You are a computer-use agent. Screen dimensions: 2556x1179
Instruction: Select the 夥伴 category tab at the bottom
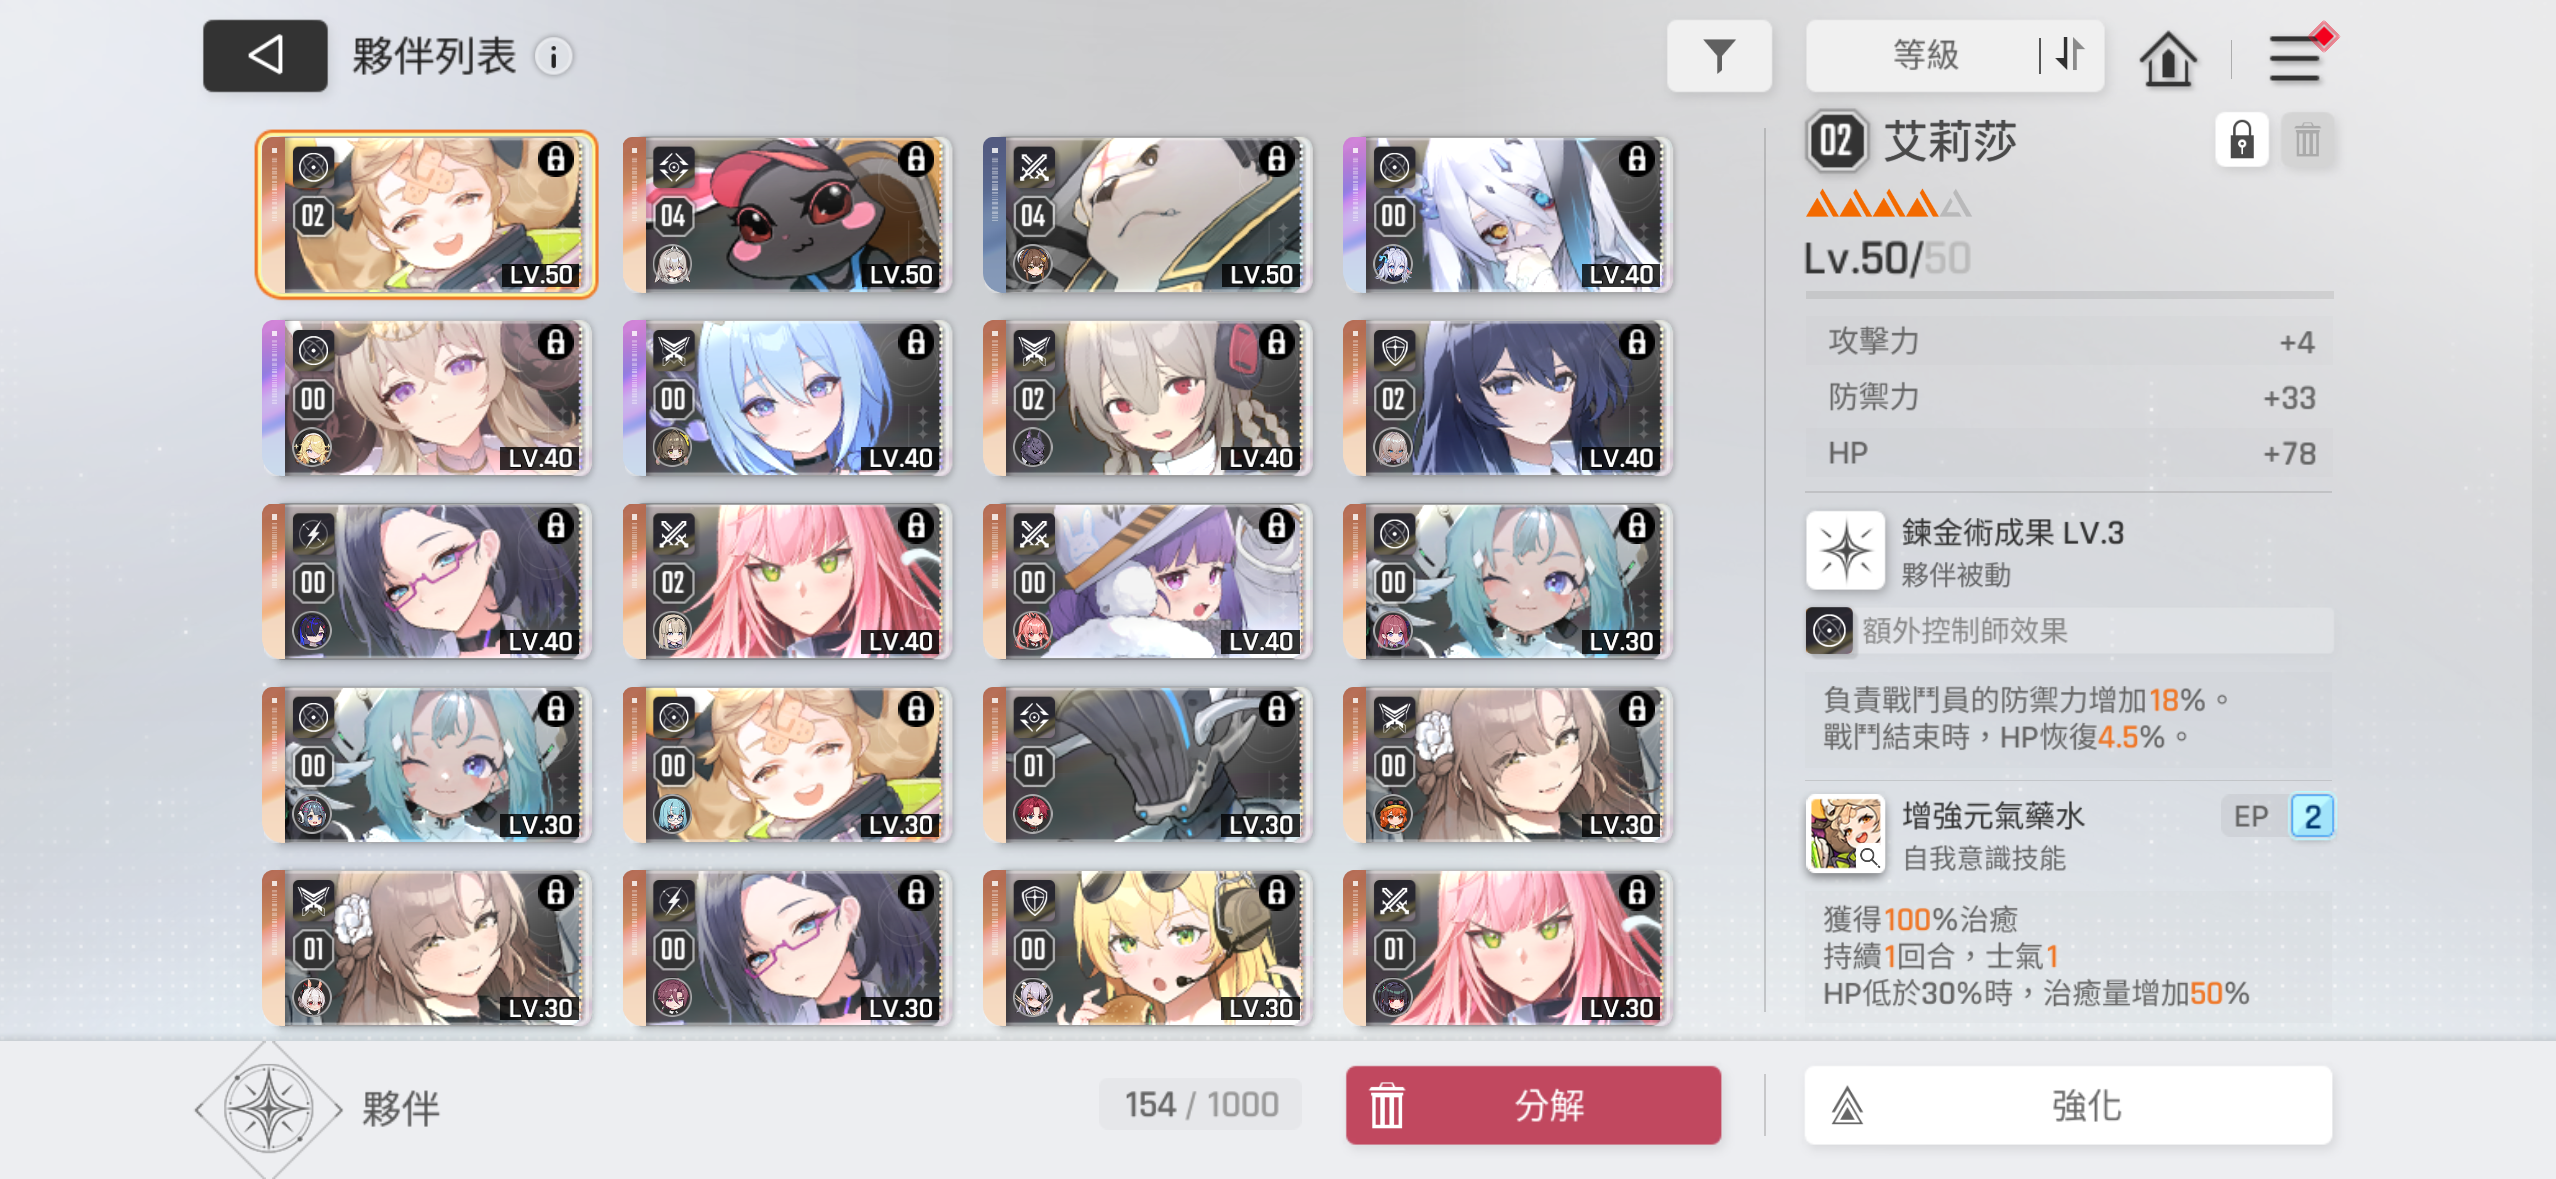(320, 1108)
